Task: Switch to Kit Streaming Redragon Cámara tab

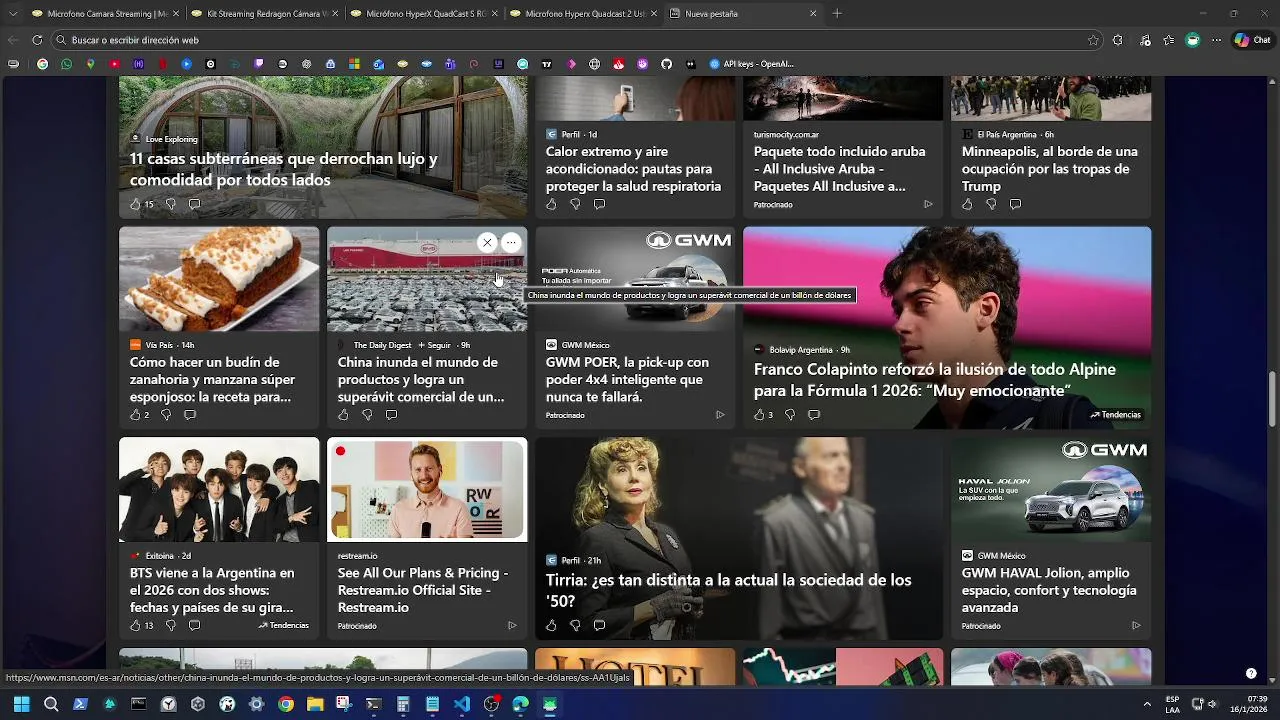Action: pyautogui.click(x=264, y=14)
